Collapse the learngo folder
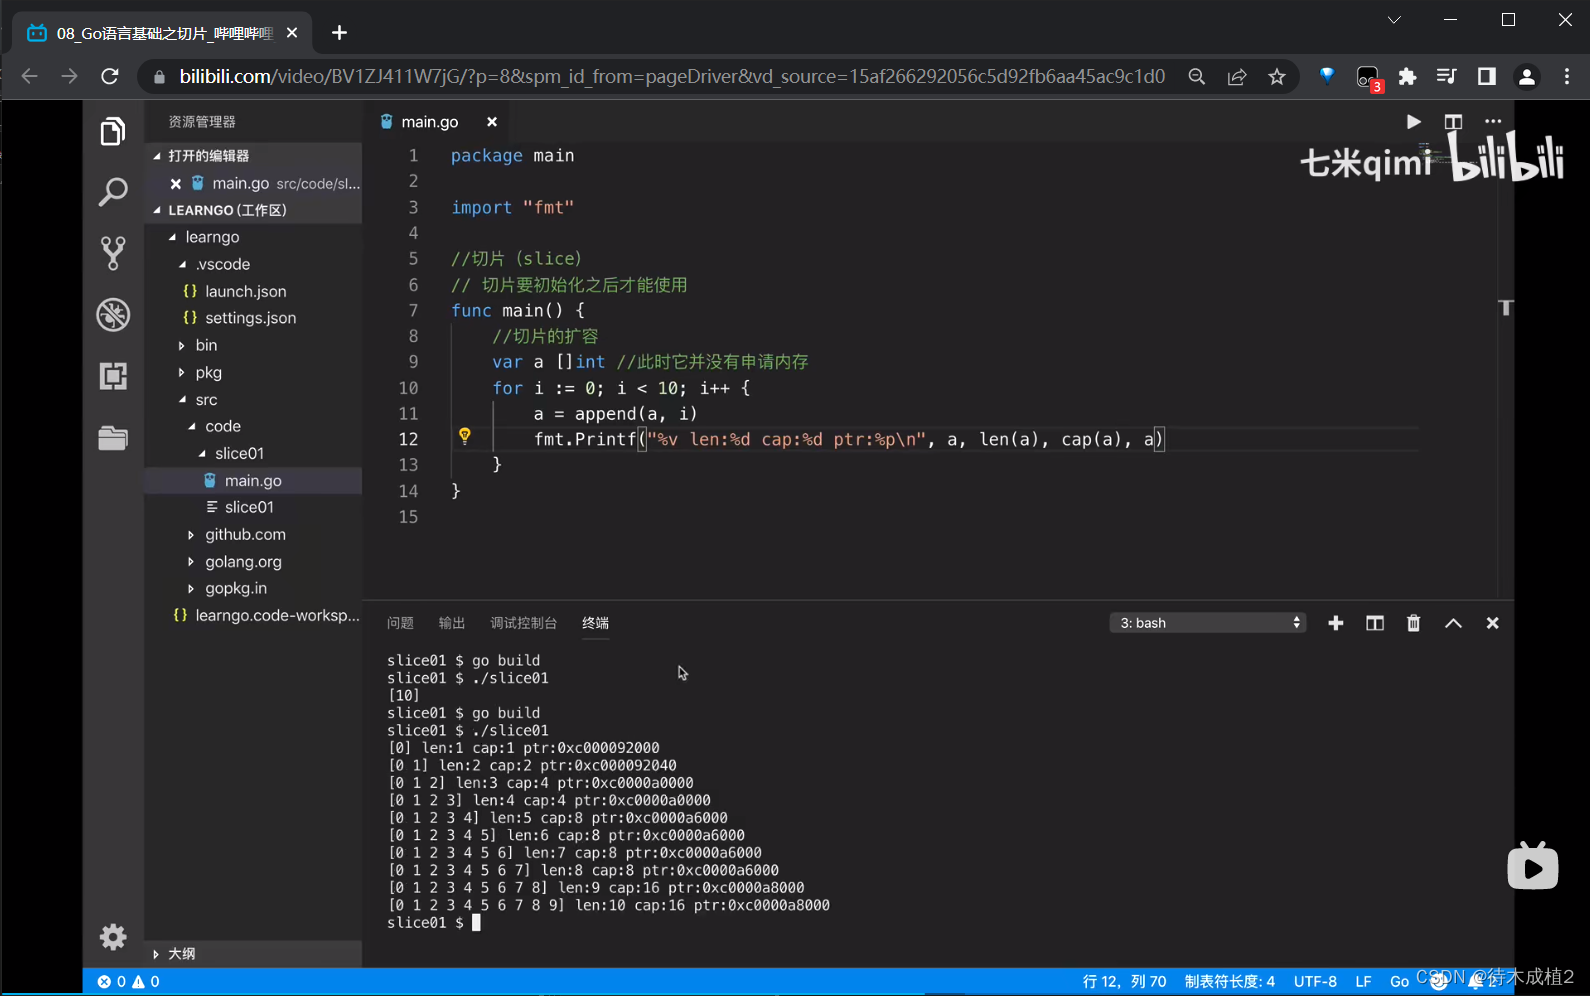This screenshot has height=996, width=1590. (x=172, y=237)
